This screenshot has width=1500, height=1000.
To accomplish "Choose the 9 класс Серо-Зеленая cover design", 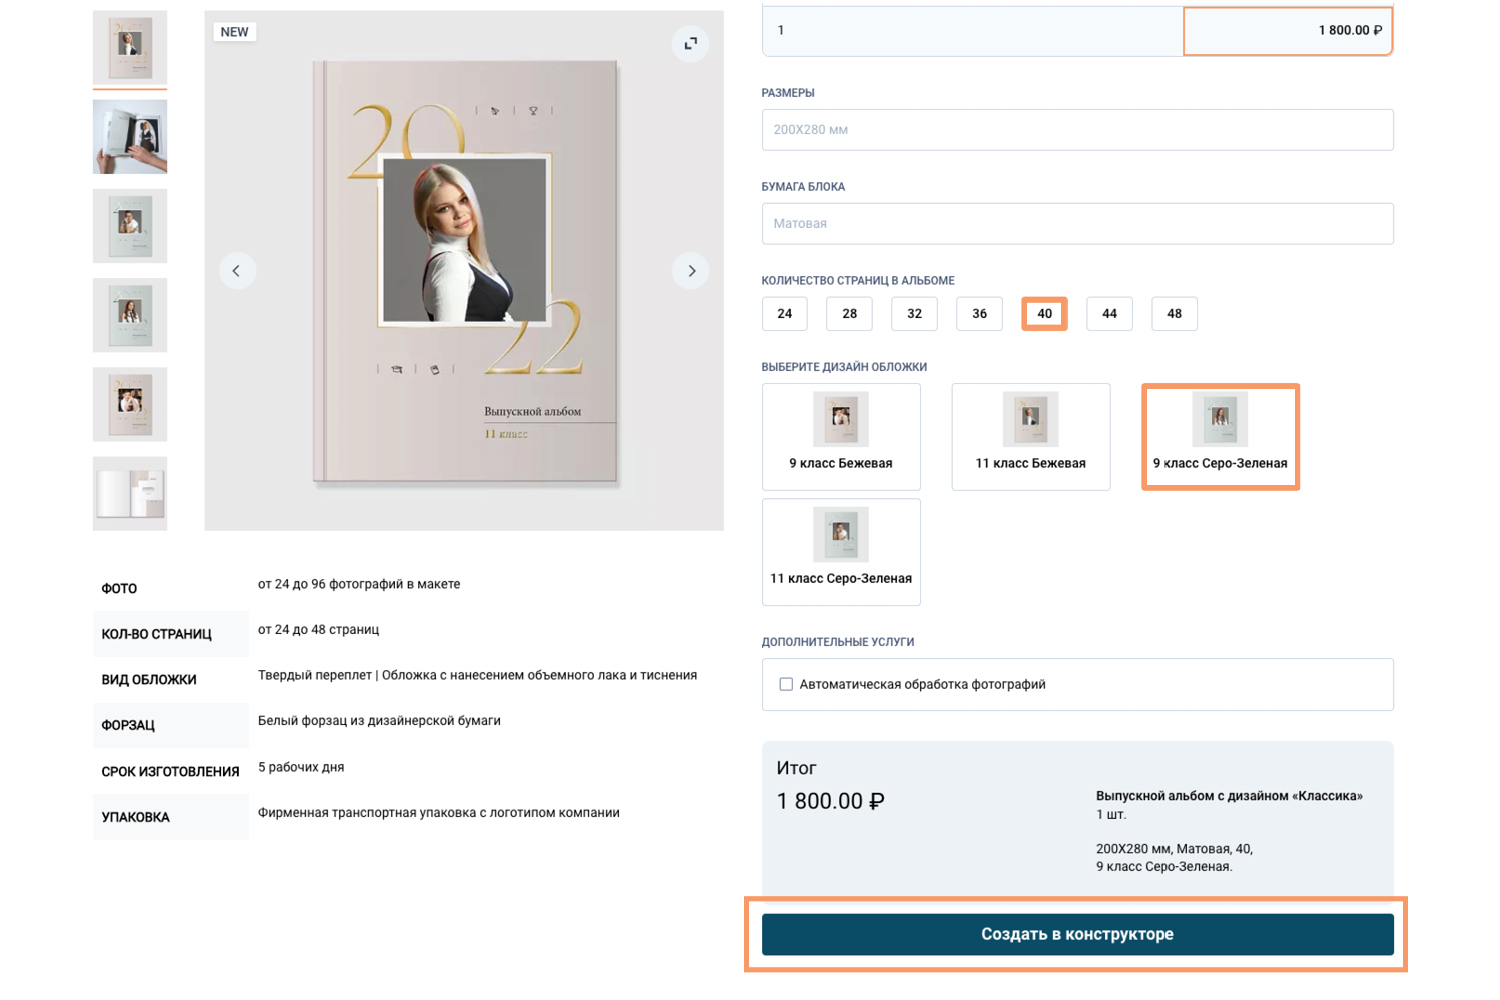I will 1220,437.
